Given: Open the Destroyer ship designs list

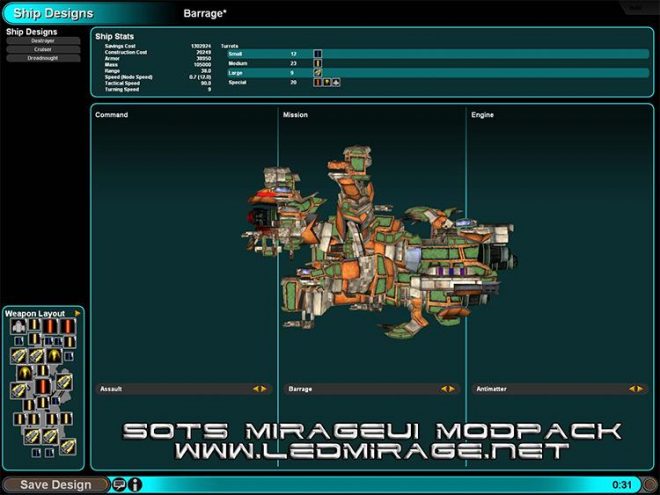Looking at the screenshot, I should tap(43, 41).
